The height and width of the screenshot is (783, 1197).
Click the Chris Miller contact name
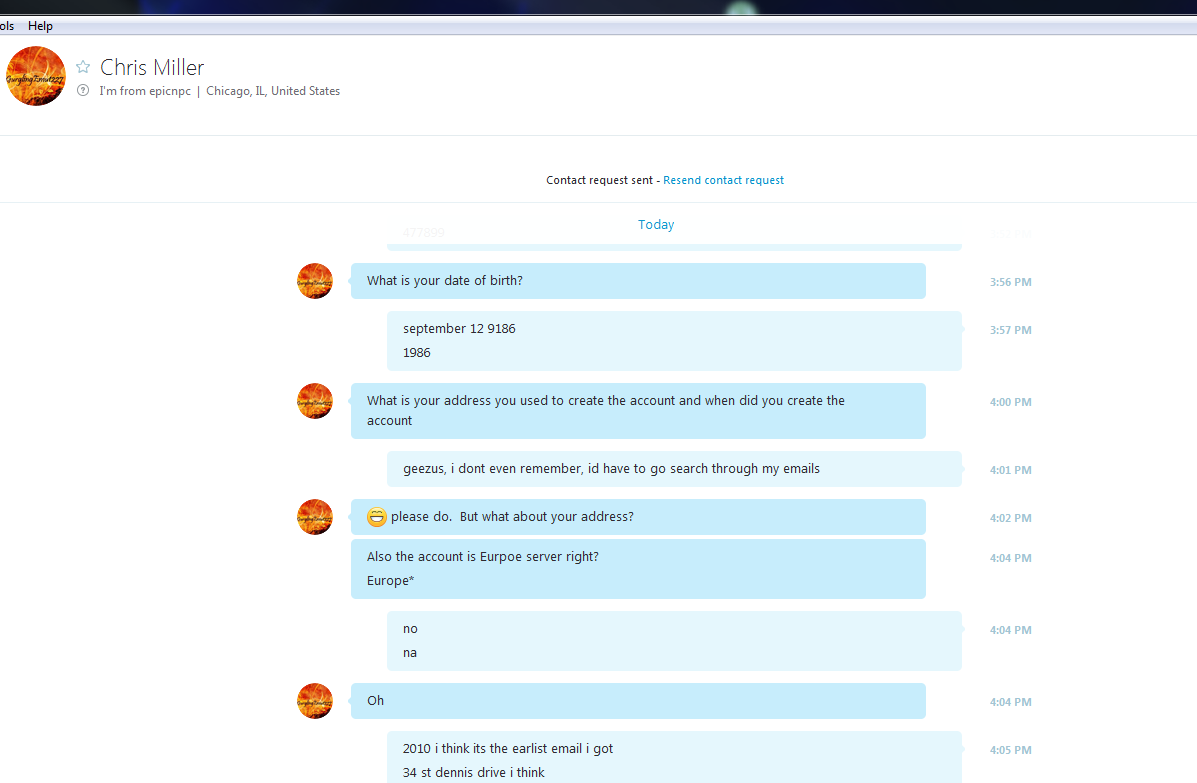[152, 67]
